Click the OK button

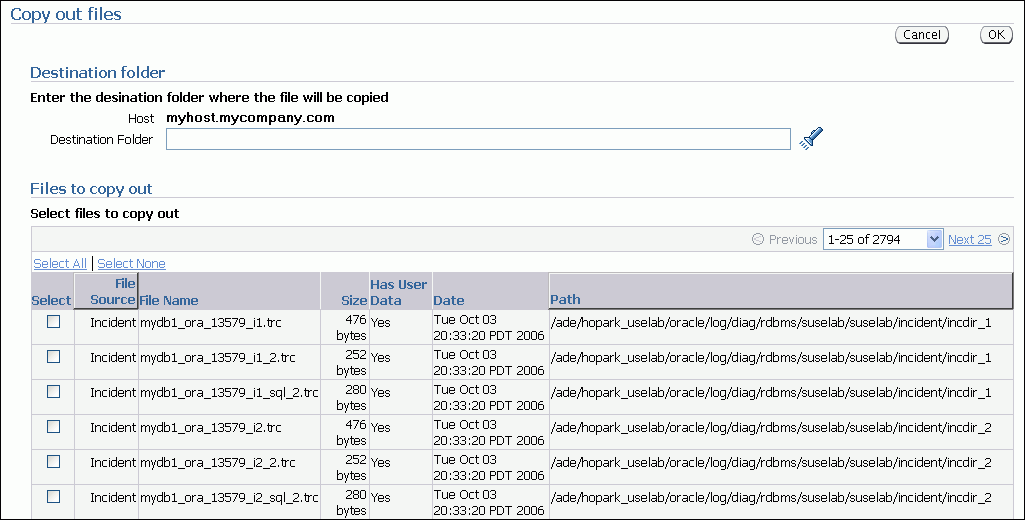pos(996,35)
